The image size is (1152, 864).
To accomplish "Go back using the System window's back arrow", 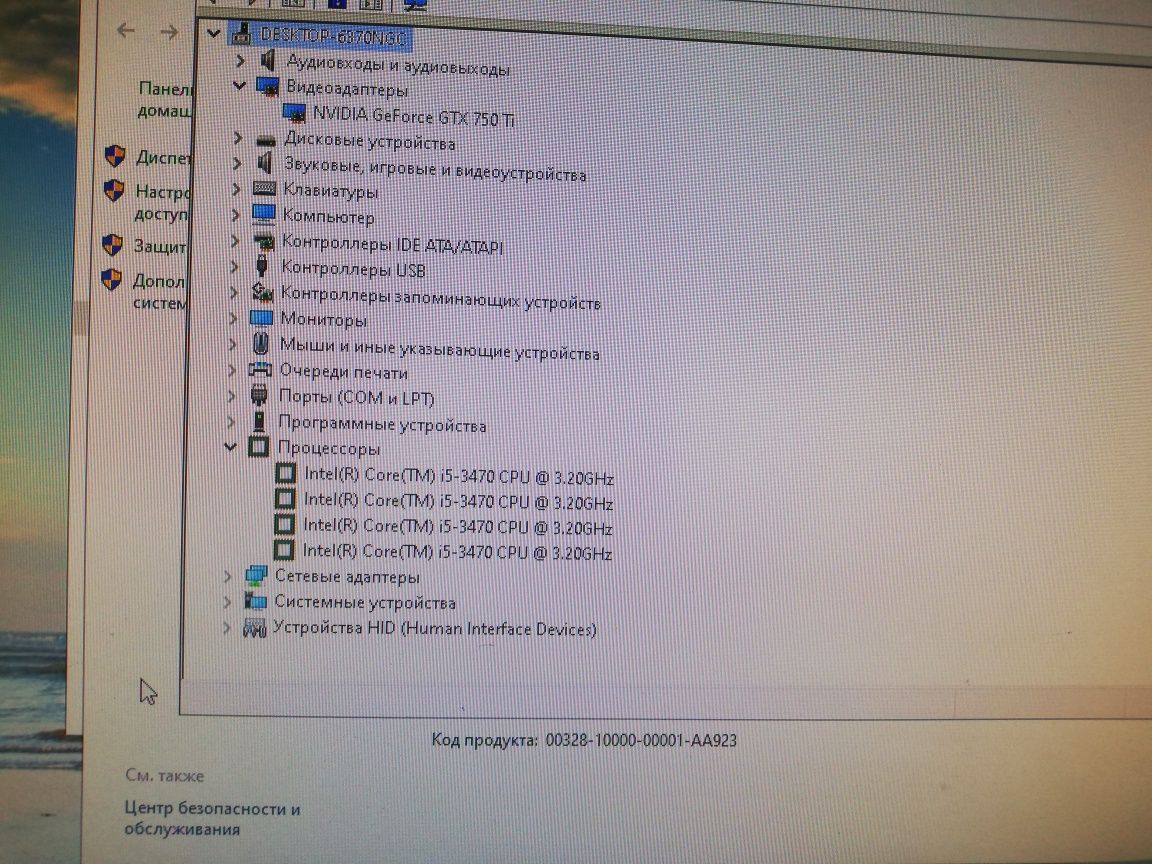I will click(126, 30).
